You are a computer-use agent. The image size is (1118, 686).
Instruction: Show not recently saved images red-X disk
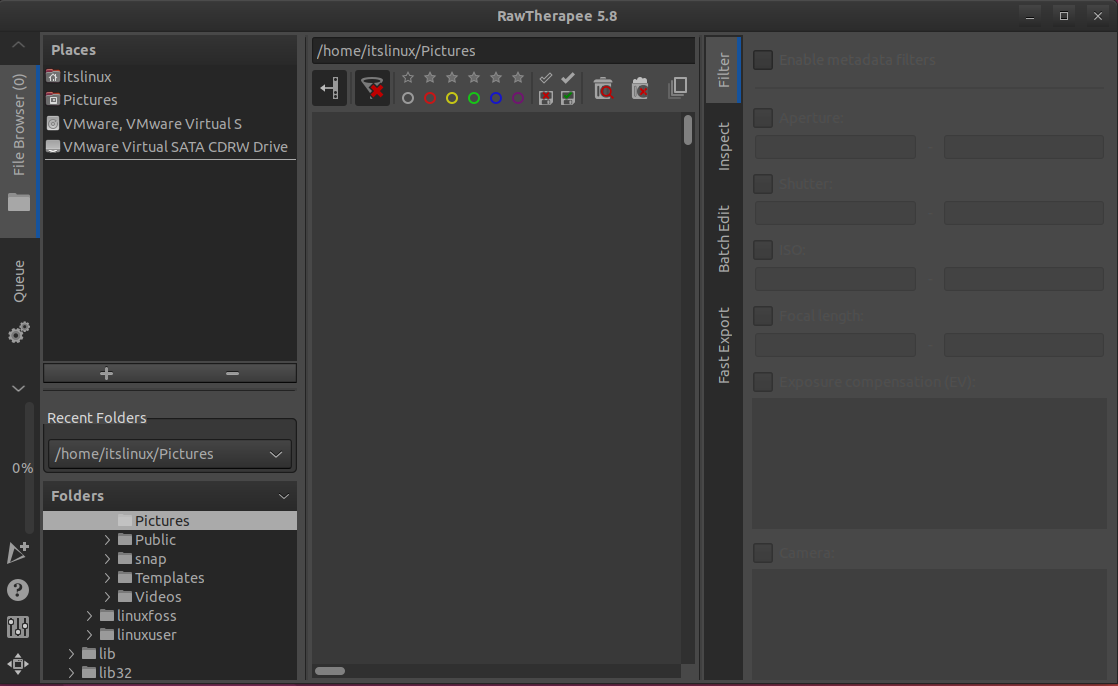pyautogui.click(x=546, y=98)
